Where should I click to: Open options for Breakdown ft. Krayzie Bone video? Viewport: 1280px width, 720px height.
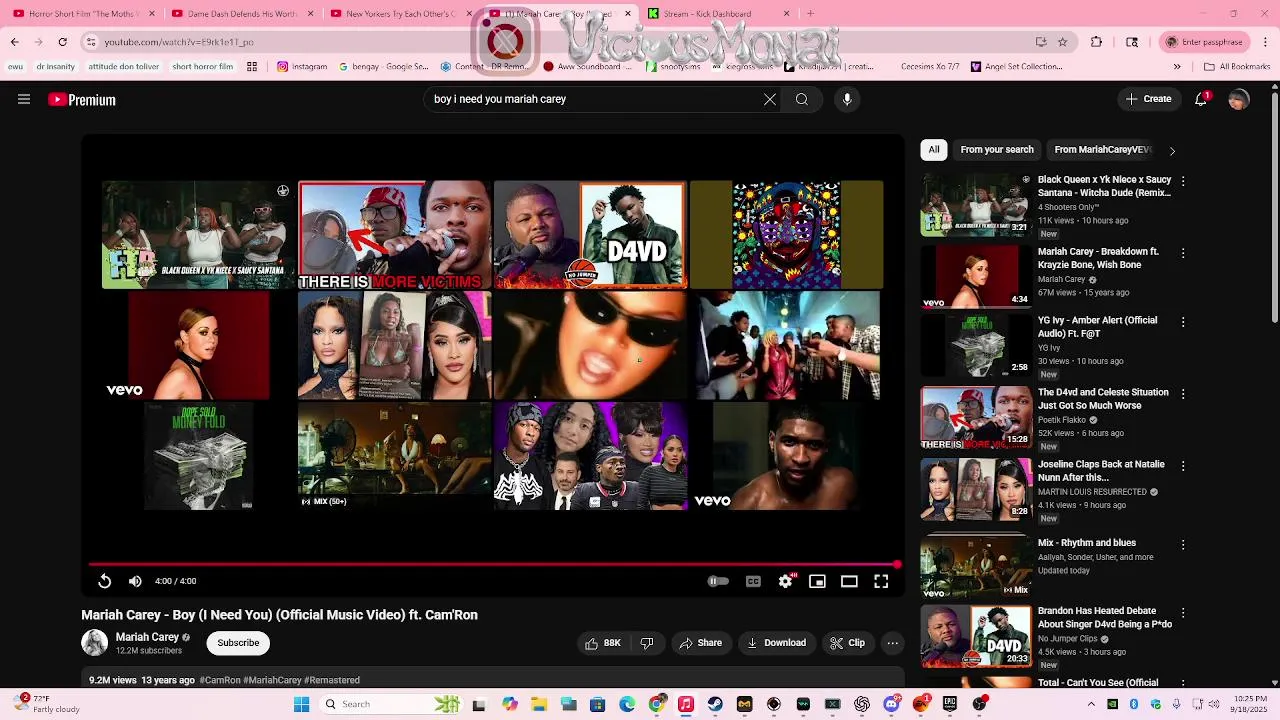pos(1183,253)
